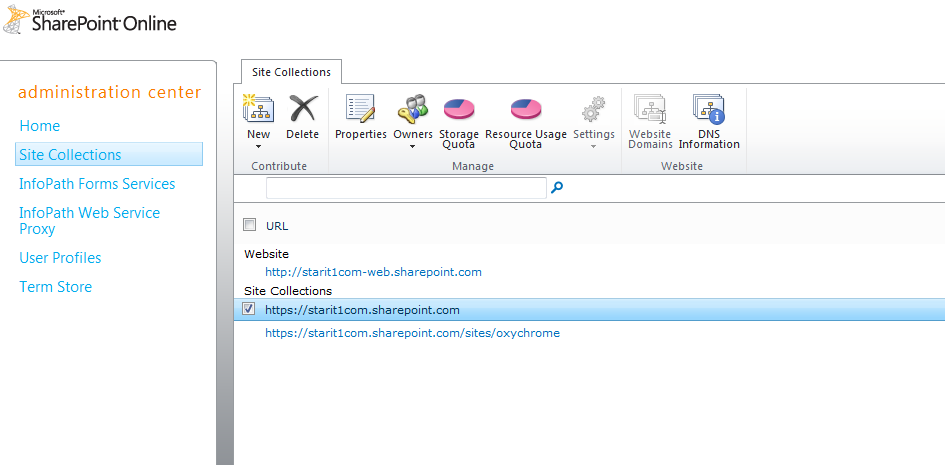Expand the Settings dropdown arrow

point(594,146)
